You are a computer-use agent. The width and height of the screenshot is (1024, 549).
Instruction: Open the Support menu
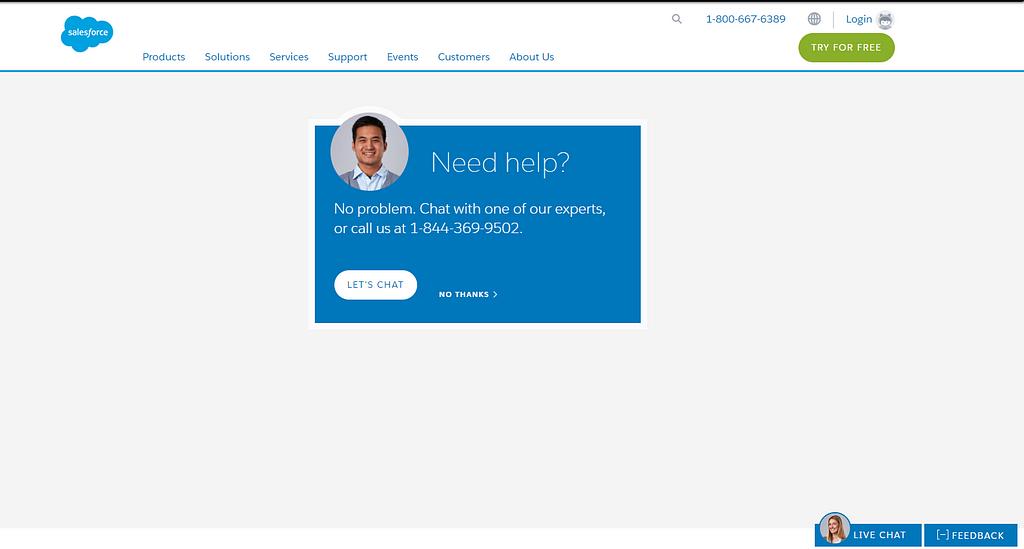pyautogui.click(x=347, y=57)
